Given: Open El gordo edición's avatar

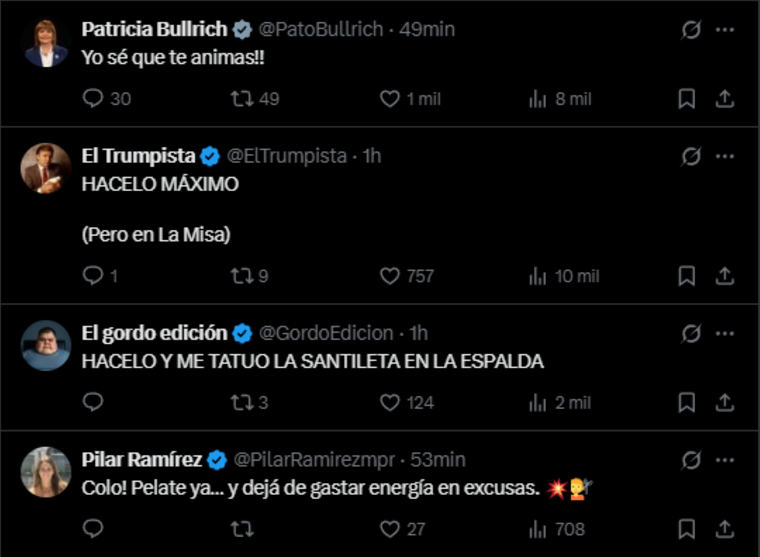Looking at the screenshot, I should point(46,346).
